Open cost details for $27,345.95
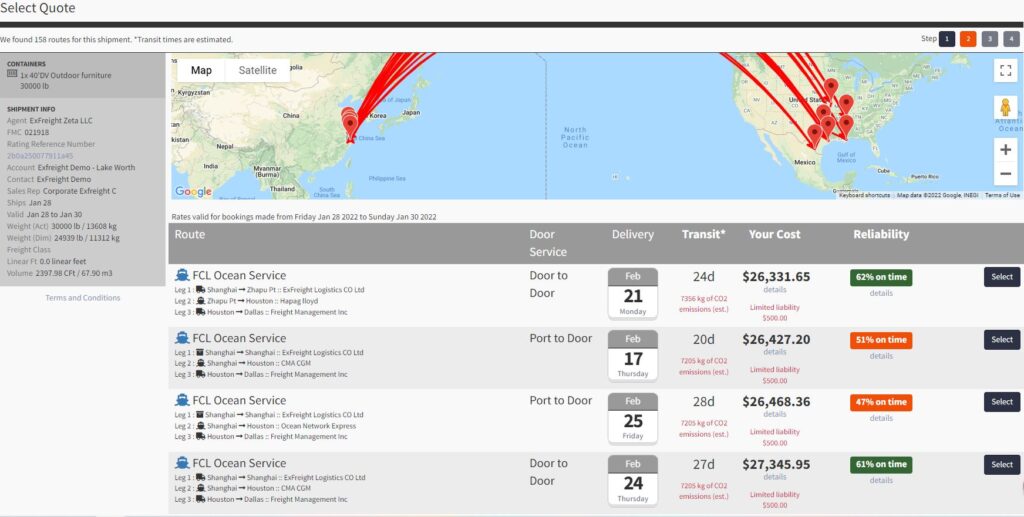 coord(775,477)
